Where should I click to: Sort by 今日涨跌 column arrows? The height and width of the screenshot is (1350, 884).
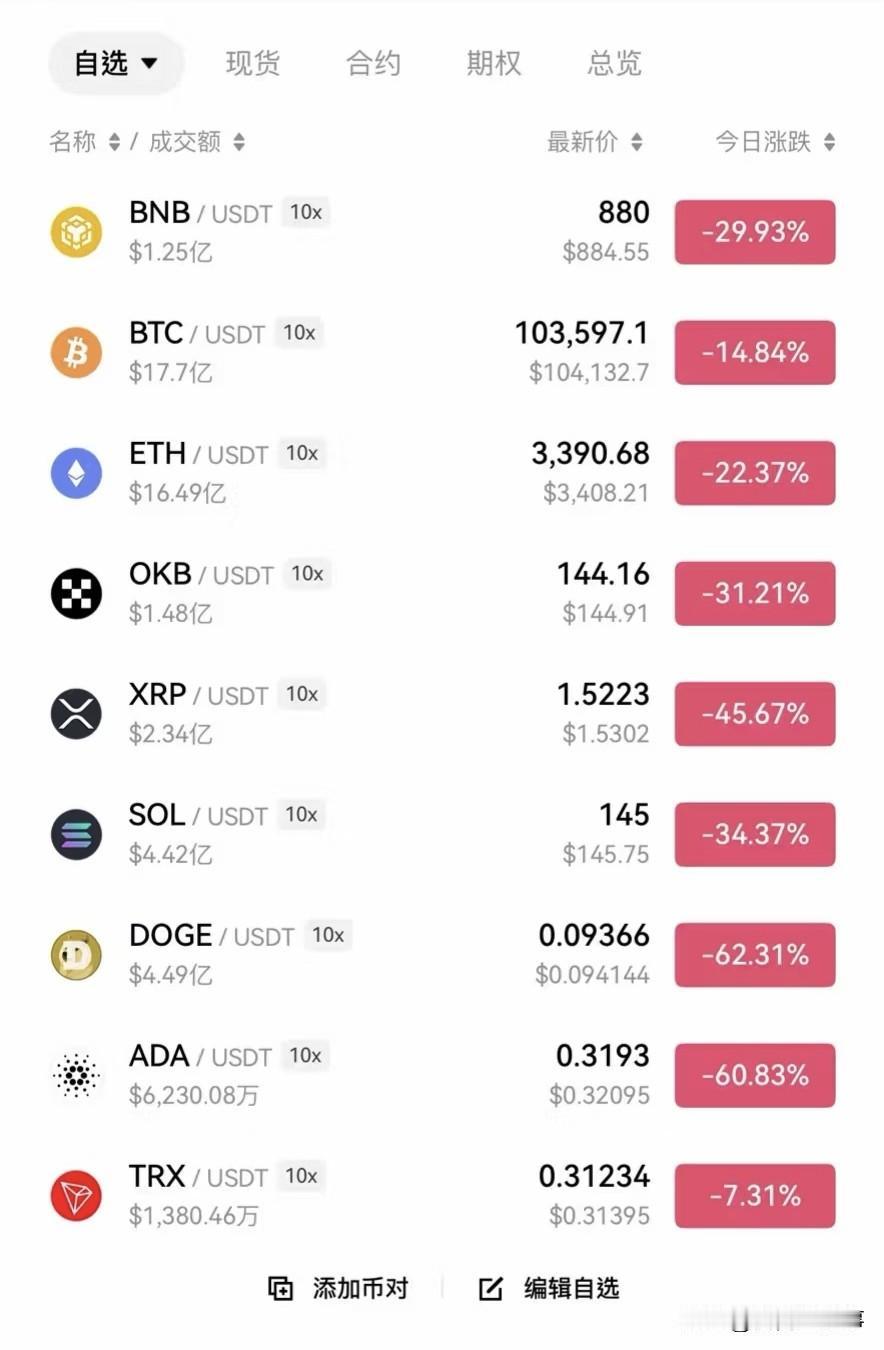[x=829, y=143]
